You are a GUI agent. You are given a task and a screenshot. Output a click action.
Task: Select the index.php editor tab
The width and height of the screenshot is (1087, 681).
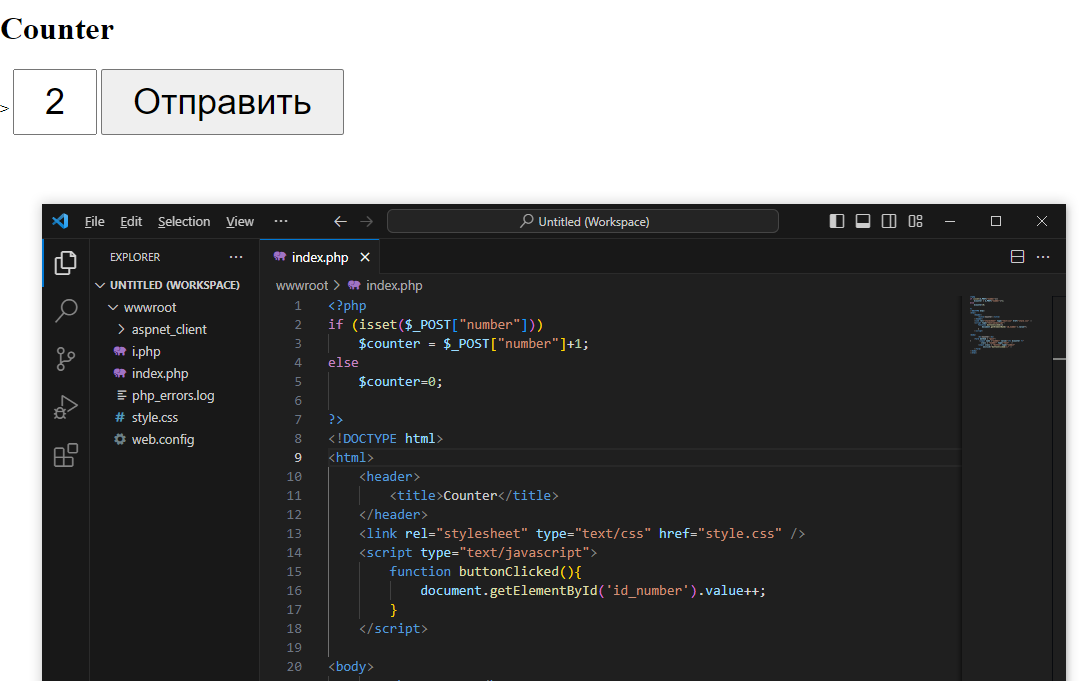point(320,257)
